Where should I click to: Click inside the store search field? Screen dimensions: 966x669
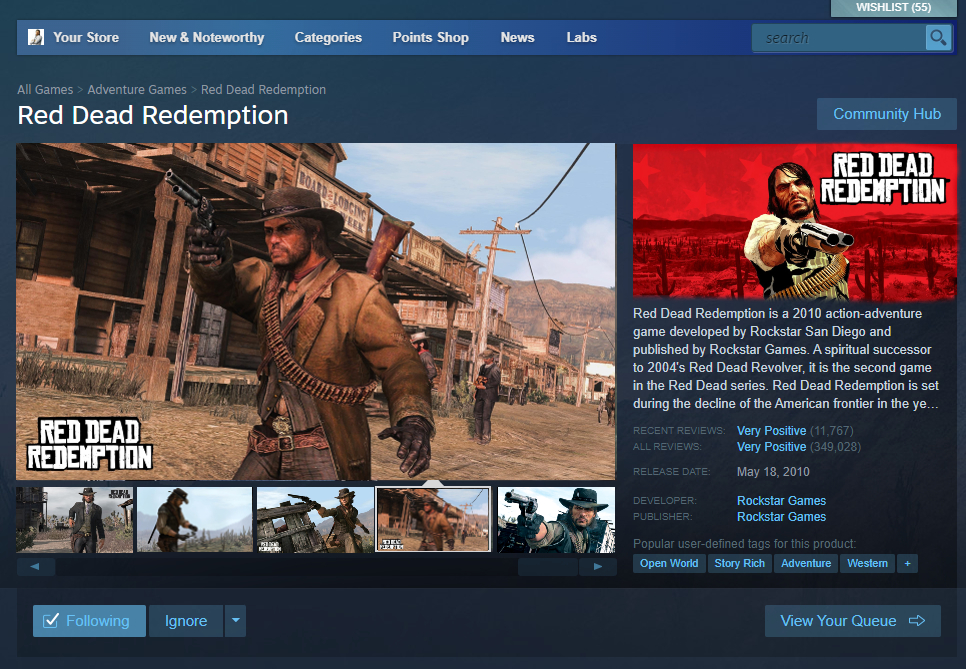pos(838,38)
